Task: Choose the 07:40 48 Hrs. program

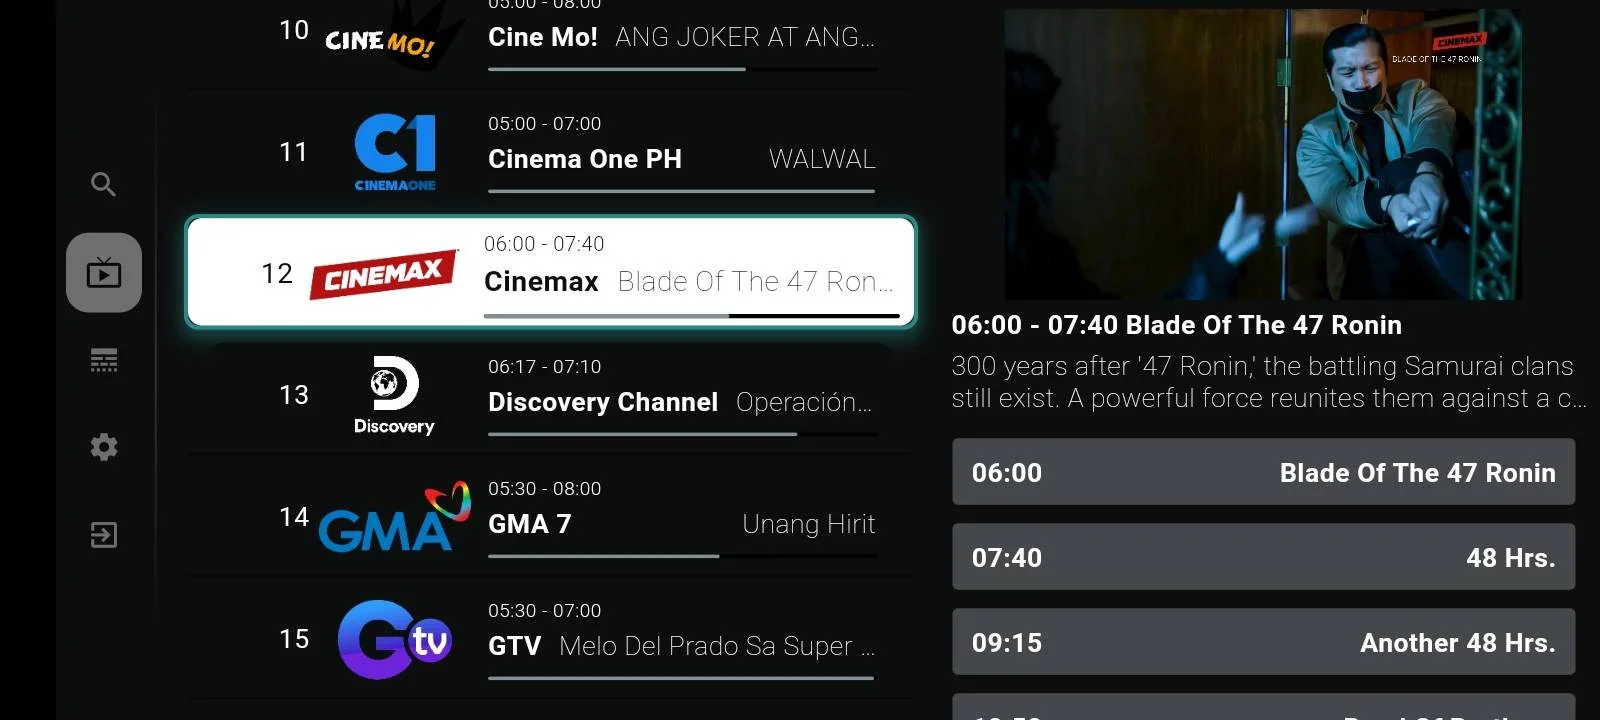Action: tap(1263, 557)
